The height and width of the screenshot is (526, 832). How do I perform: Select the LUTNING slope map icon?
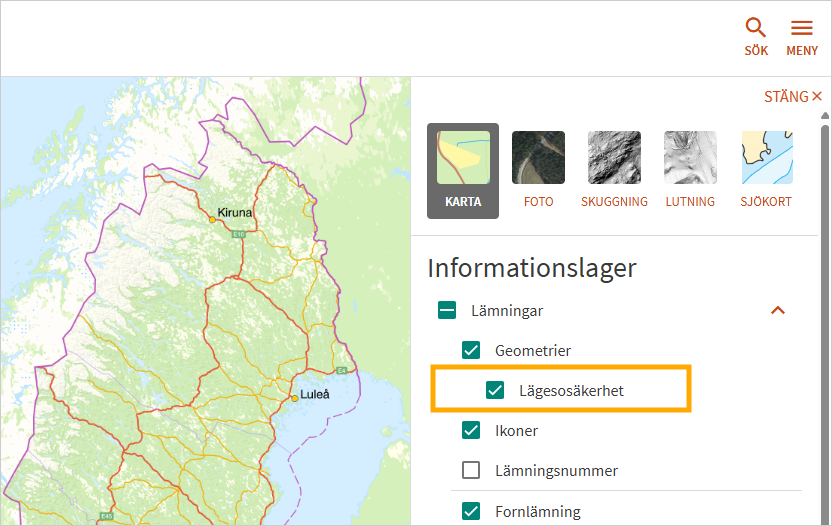(690, 158)
